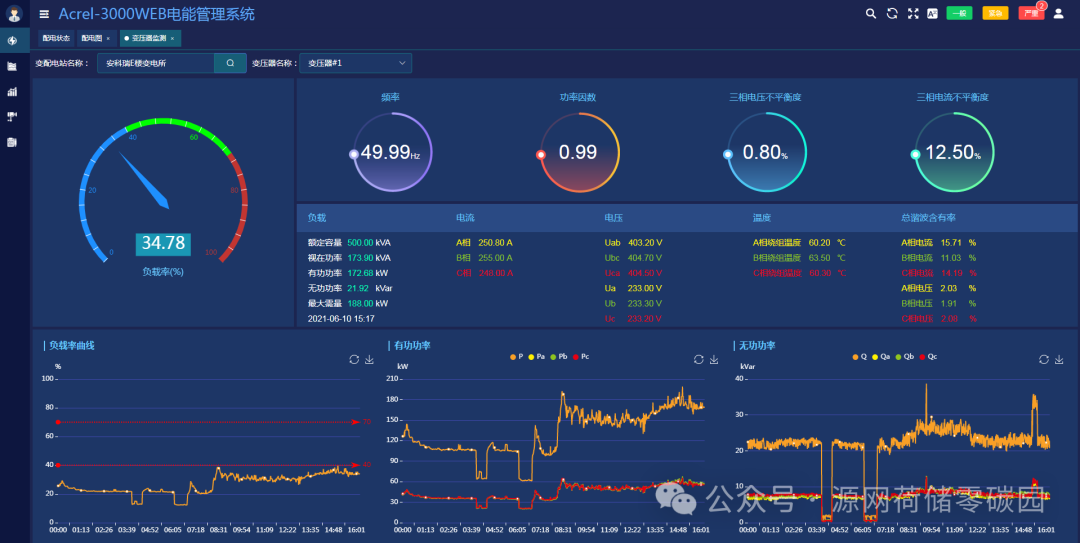
Task: Toggle the Qc series legend
Action: coord(928,357)
